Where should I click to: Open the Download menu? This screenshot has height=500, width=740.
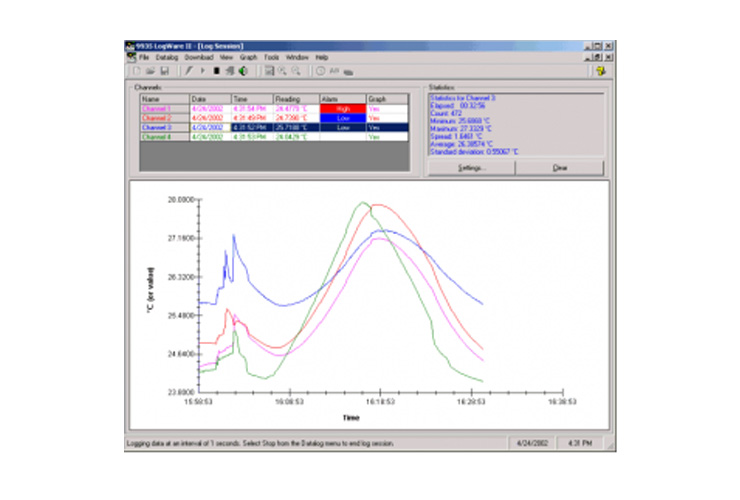tap(199, 58)
